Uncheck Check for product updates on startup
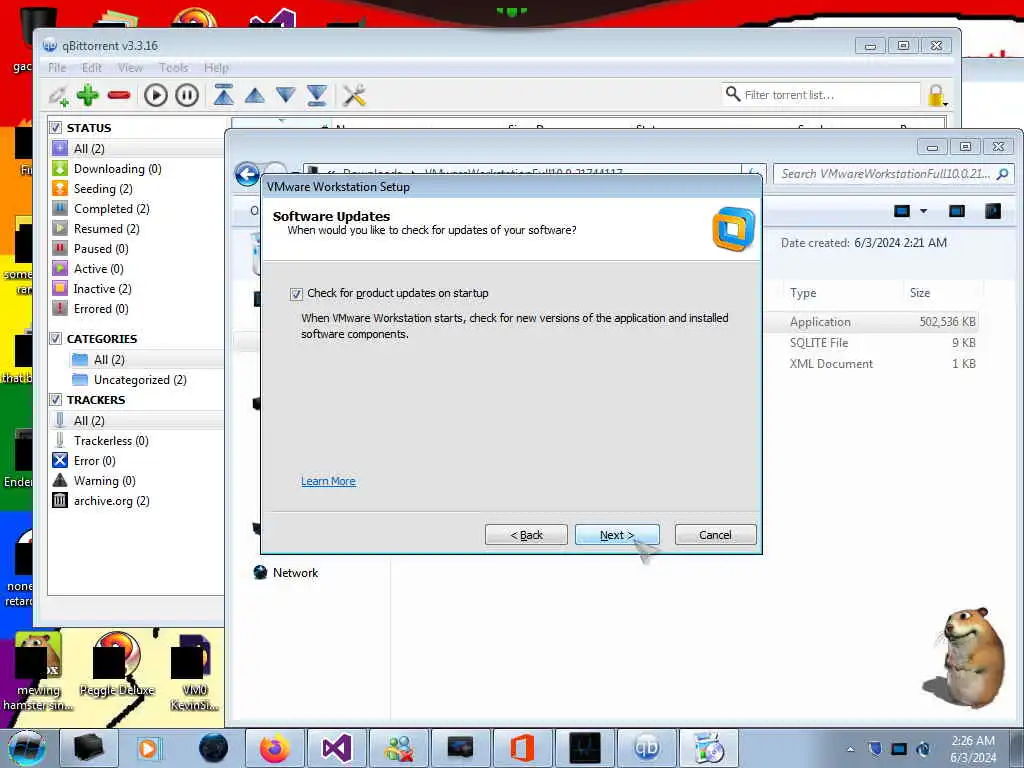This screenshot has height=768, width=1024. point(296,294)
